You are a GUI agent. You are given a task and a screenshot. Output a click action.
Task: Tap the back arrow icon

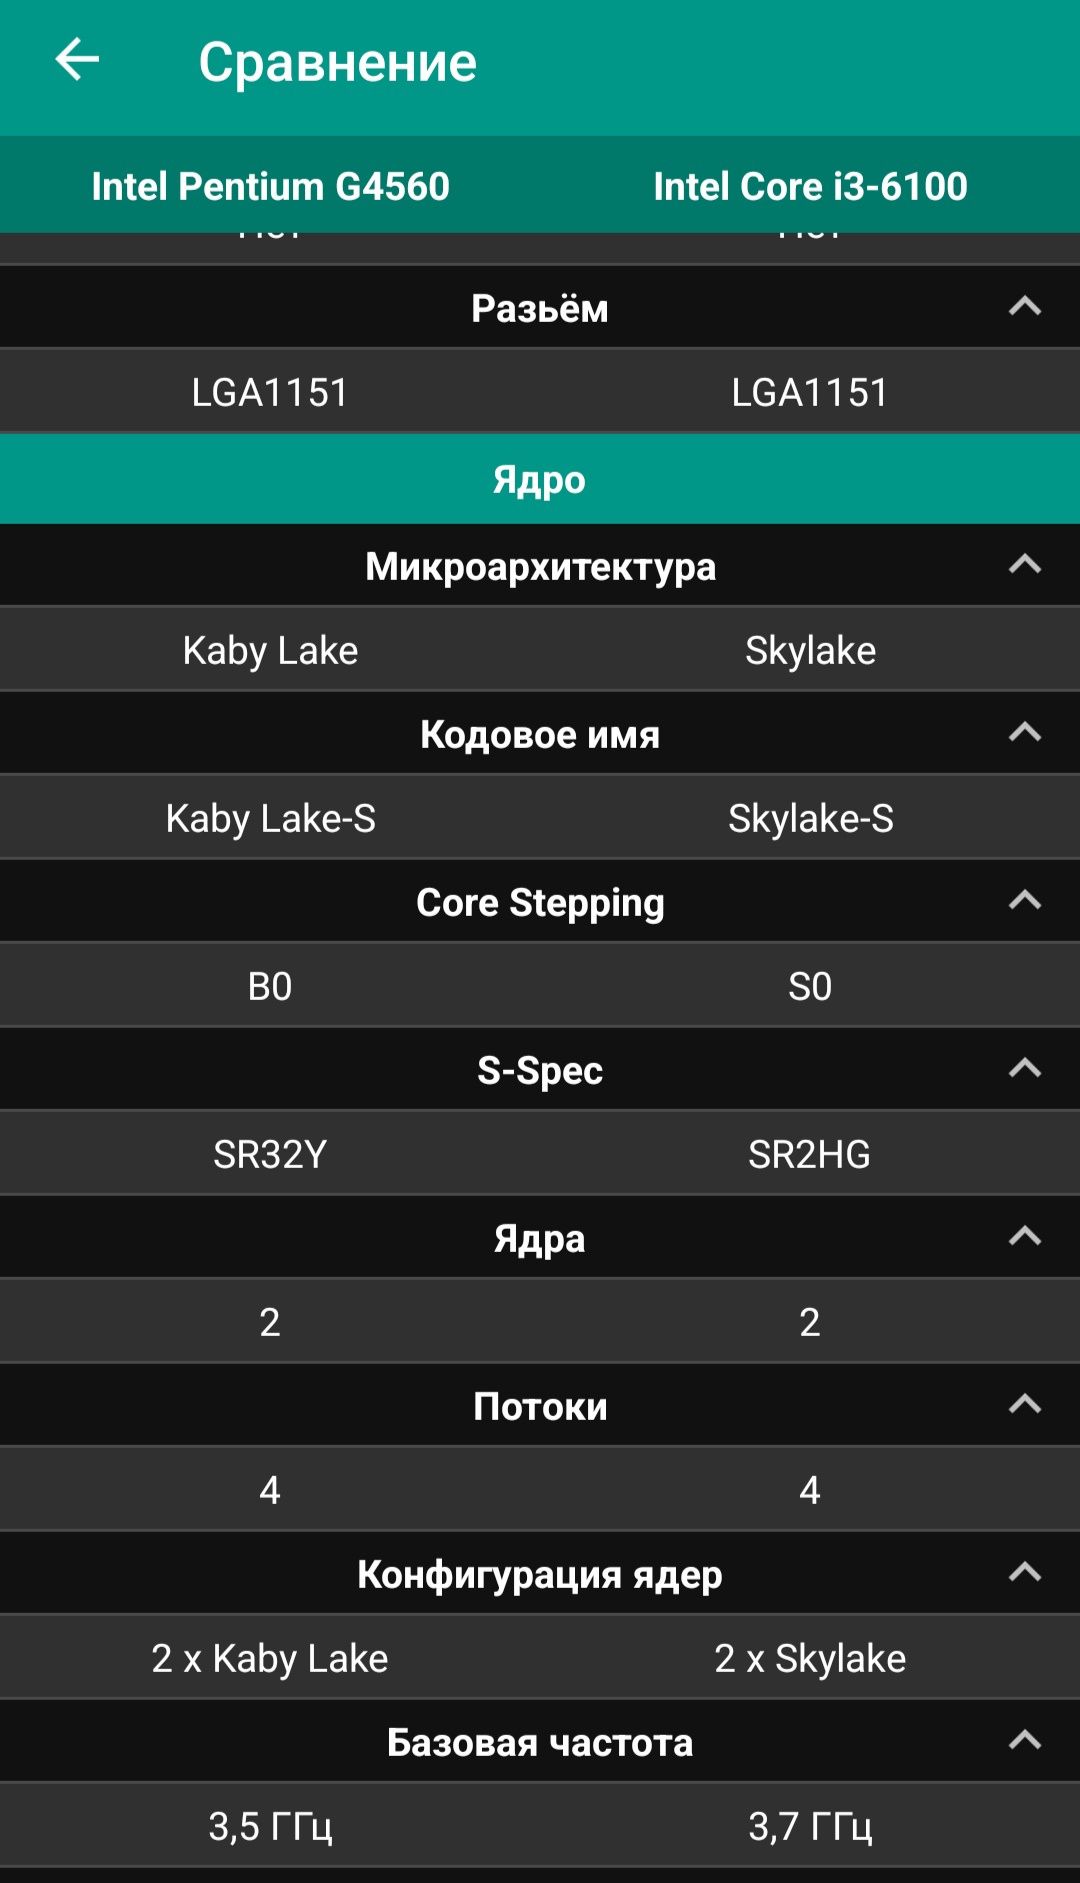(x=77, y=60)
